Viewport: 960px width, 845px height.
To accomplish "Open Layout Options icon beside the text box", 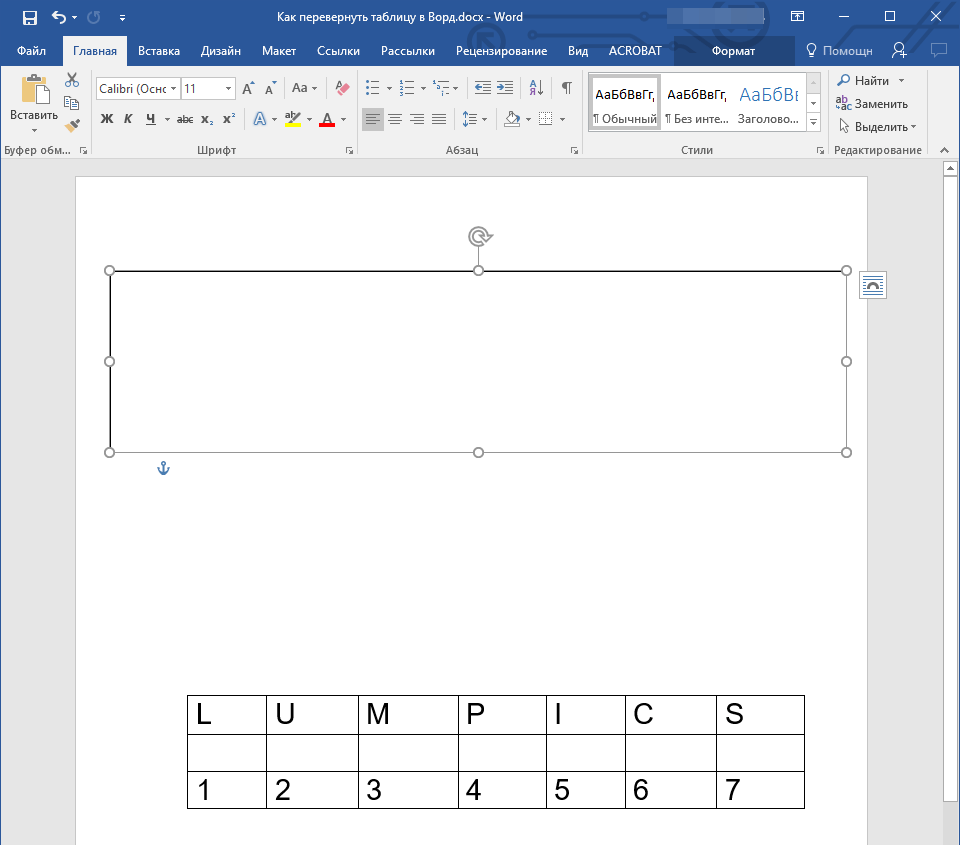I will point(872,285).
